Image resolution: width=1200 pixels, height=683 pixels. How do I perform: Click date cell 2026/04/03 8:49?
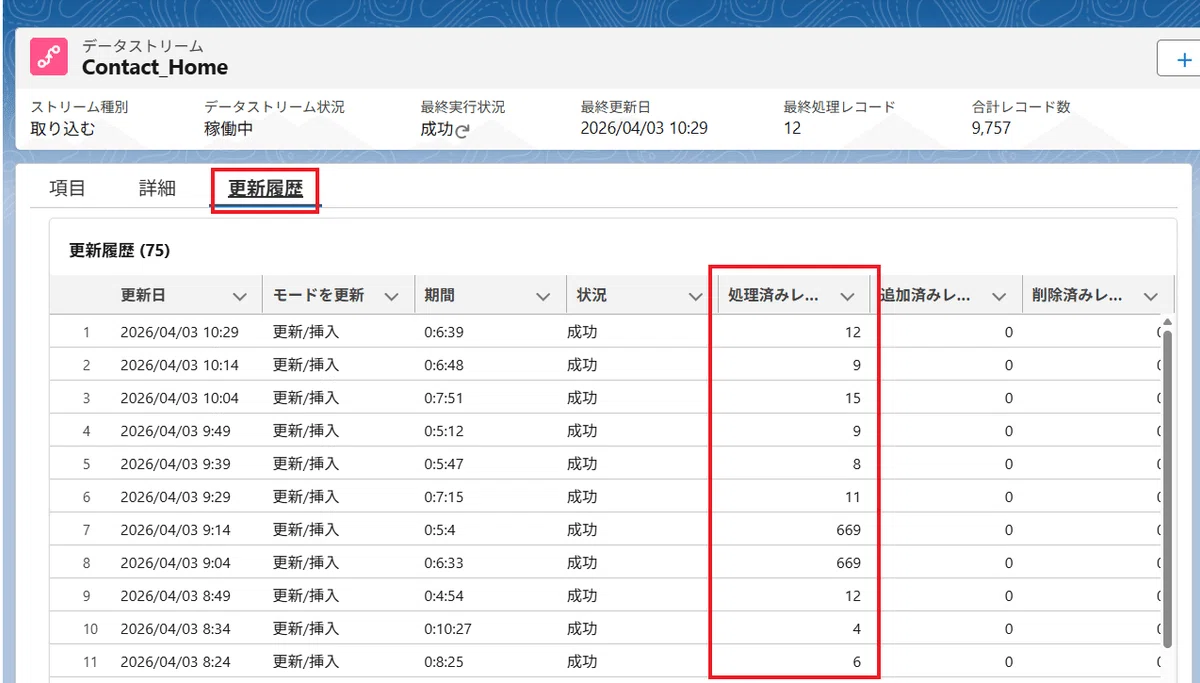pyautogui.click(x=175, y=596)
